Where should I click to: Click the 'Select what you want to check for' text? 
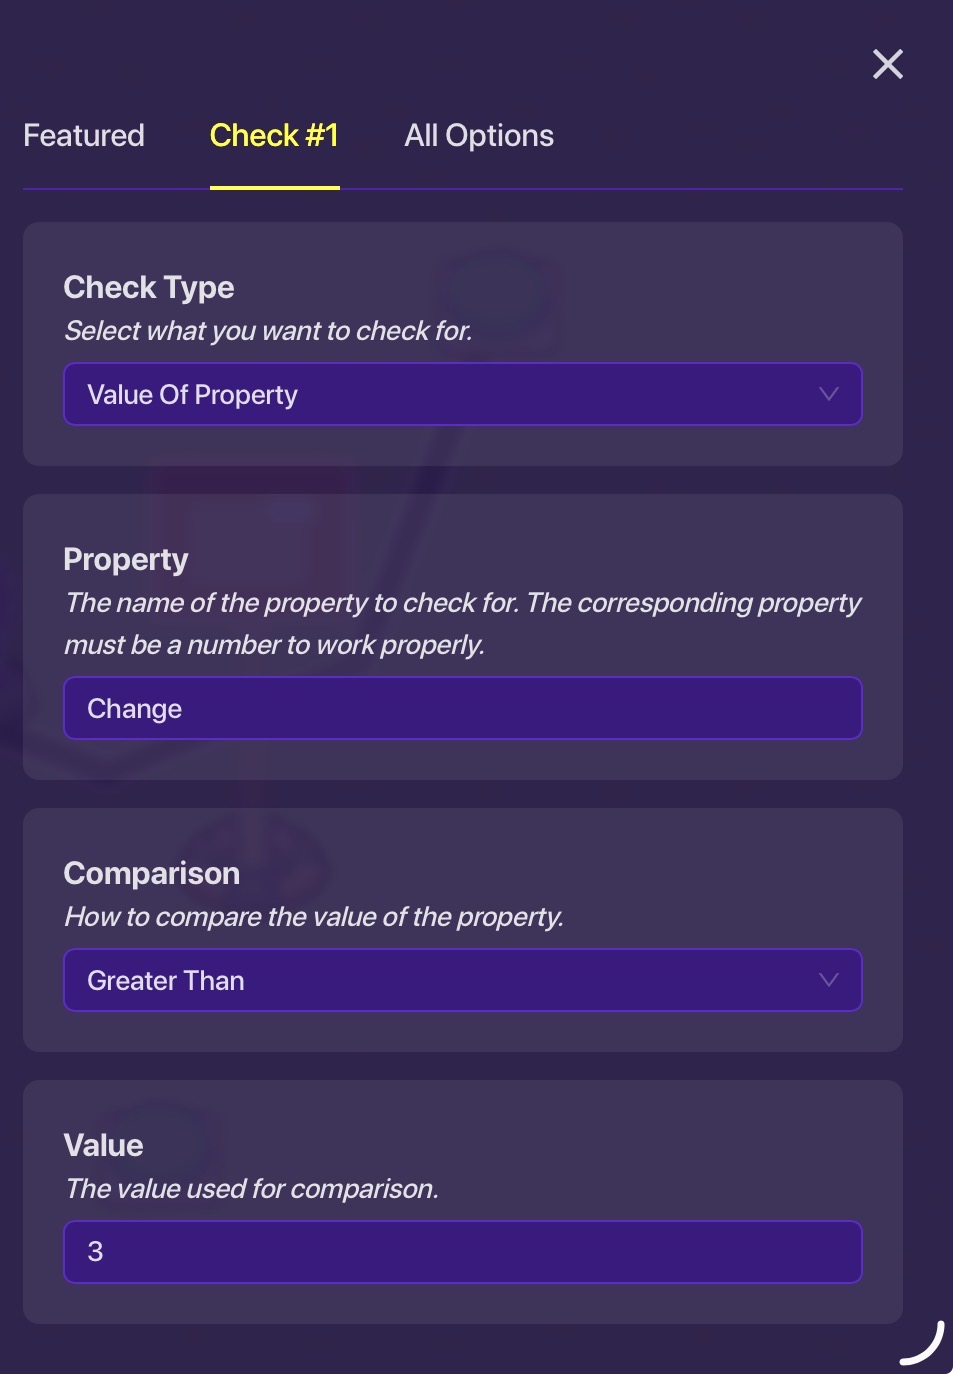click(x=268, y=331)
